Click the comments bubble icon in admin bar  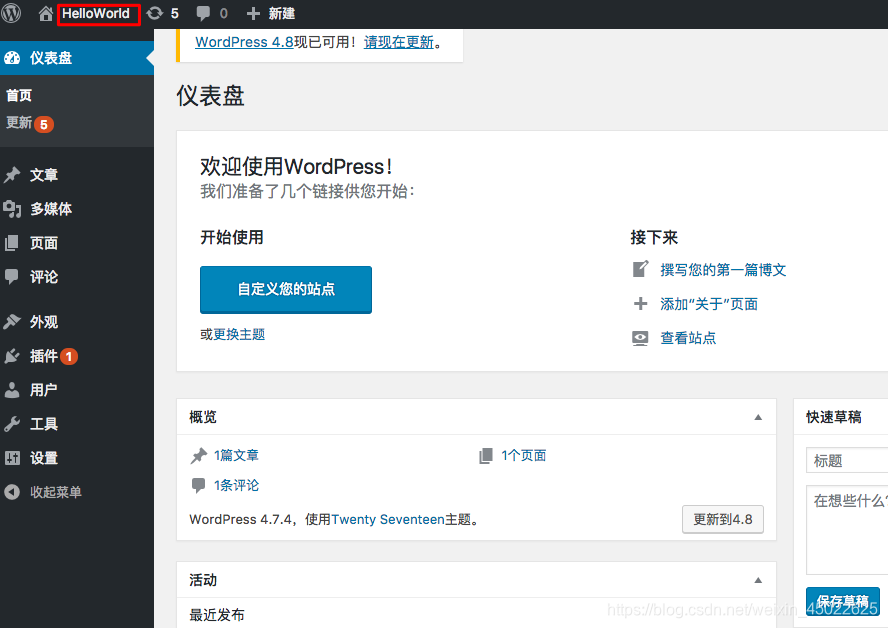pyautogui.click(x=203, y=14)
